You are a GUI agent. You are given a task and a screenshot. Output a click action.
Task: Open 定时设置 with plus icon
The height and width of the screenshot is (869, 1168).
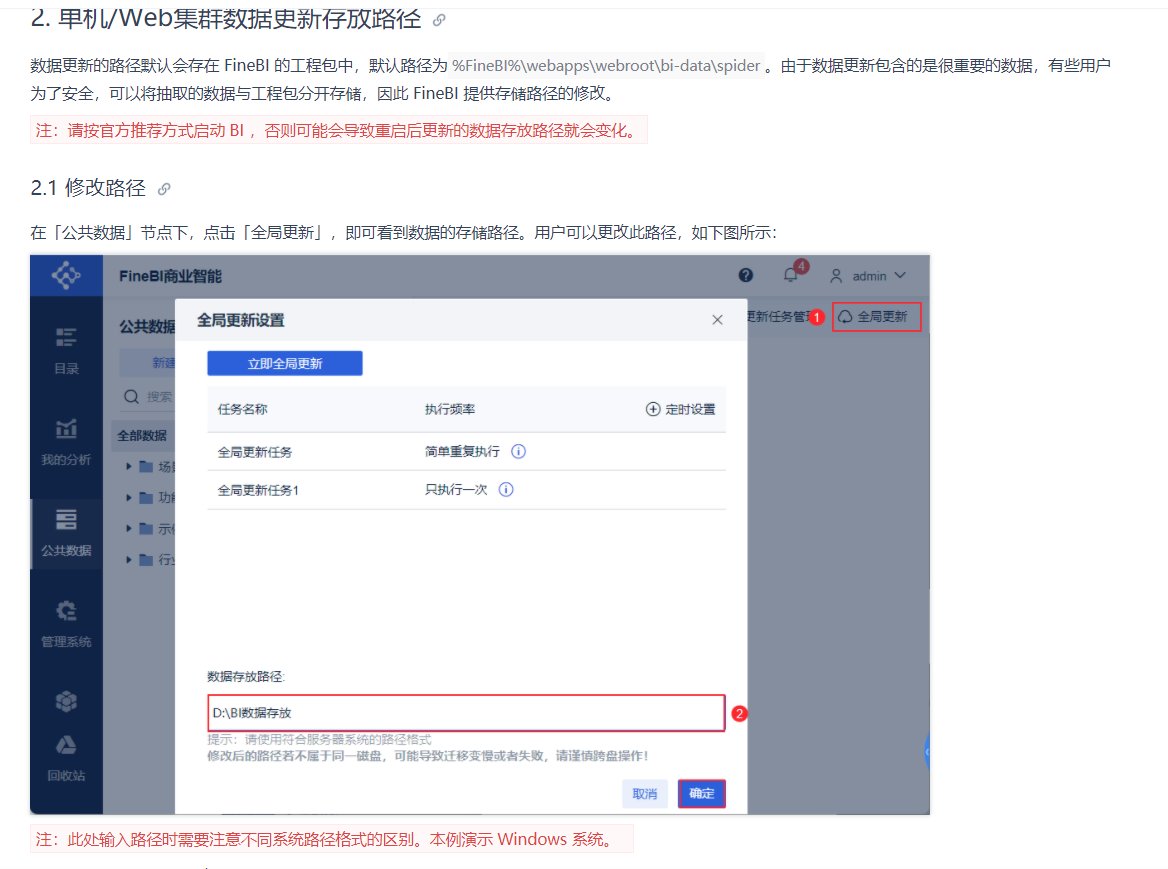[x=680, y=410]
